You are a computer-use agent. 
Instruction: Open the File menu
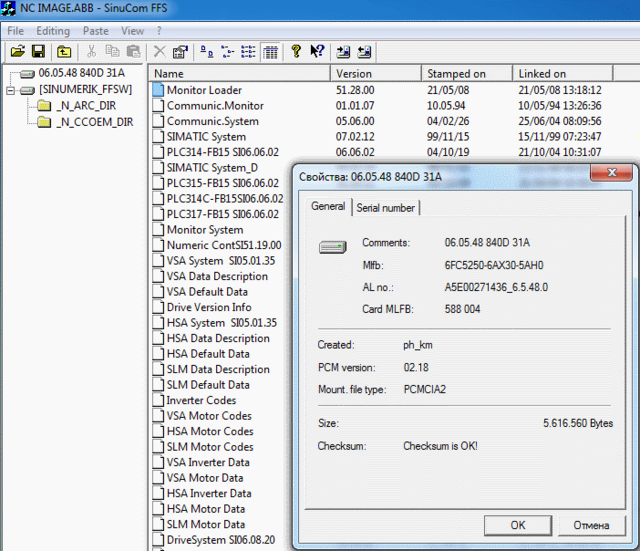click(x=16, y=31)
